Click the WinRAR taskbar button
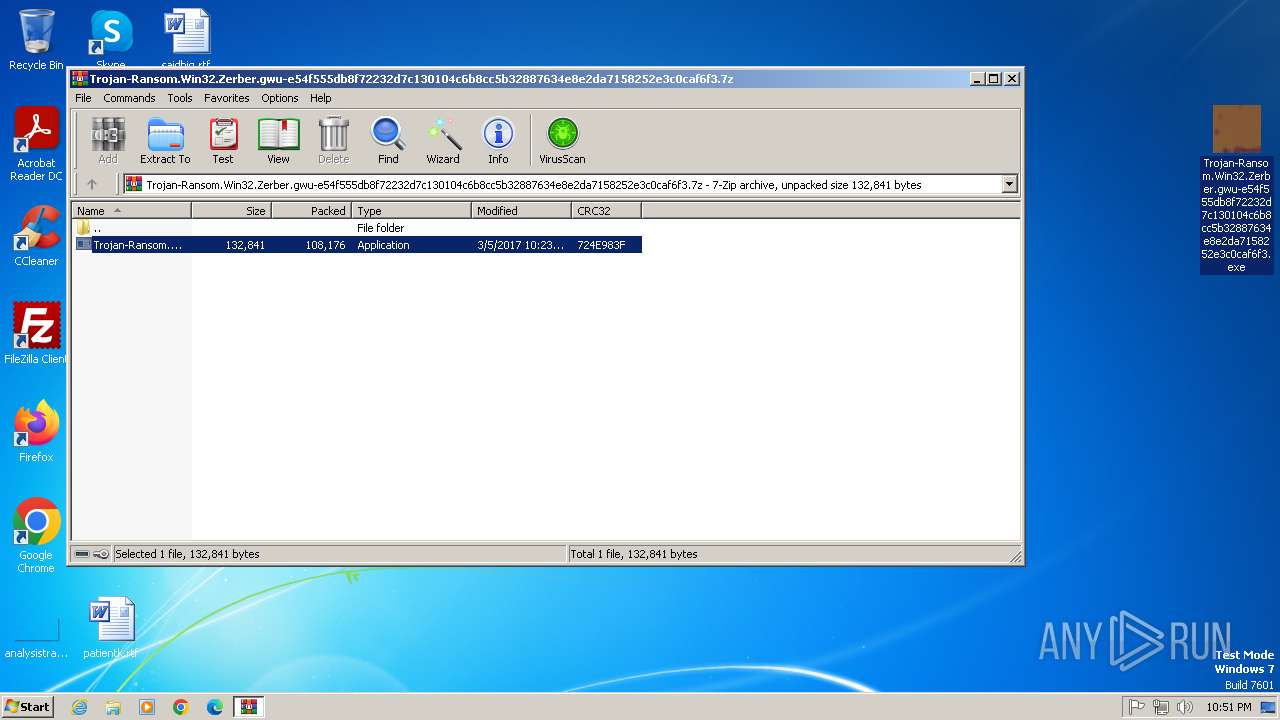 point(249,707)
